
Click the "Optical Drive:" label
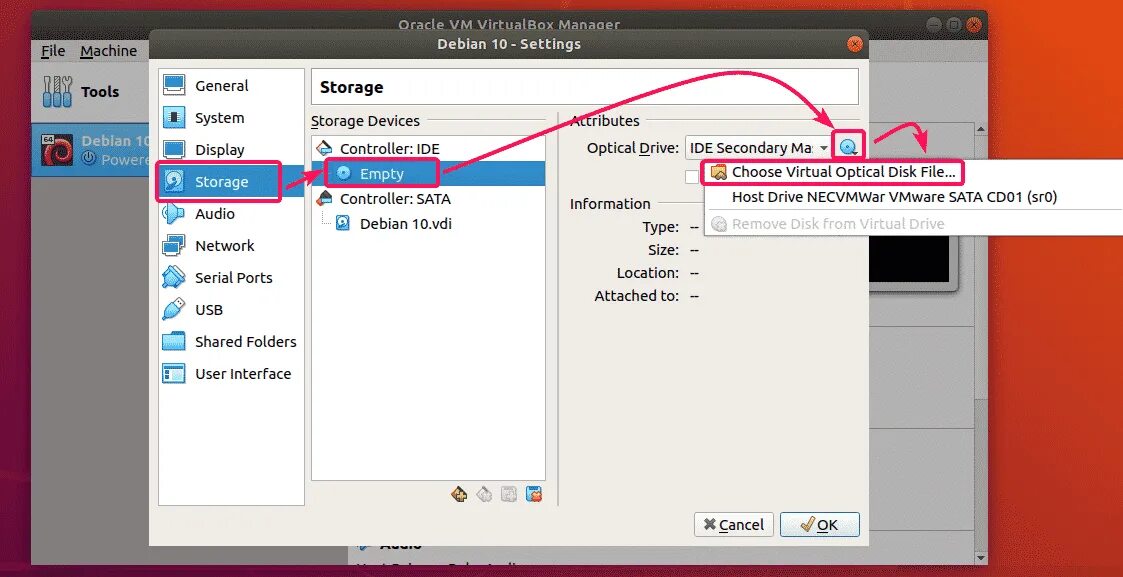click(x=632, y=148)
